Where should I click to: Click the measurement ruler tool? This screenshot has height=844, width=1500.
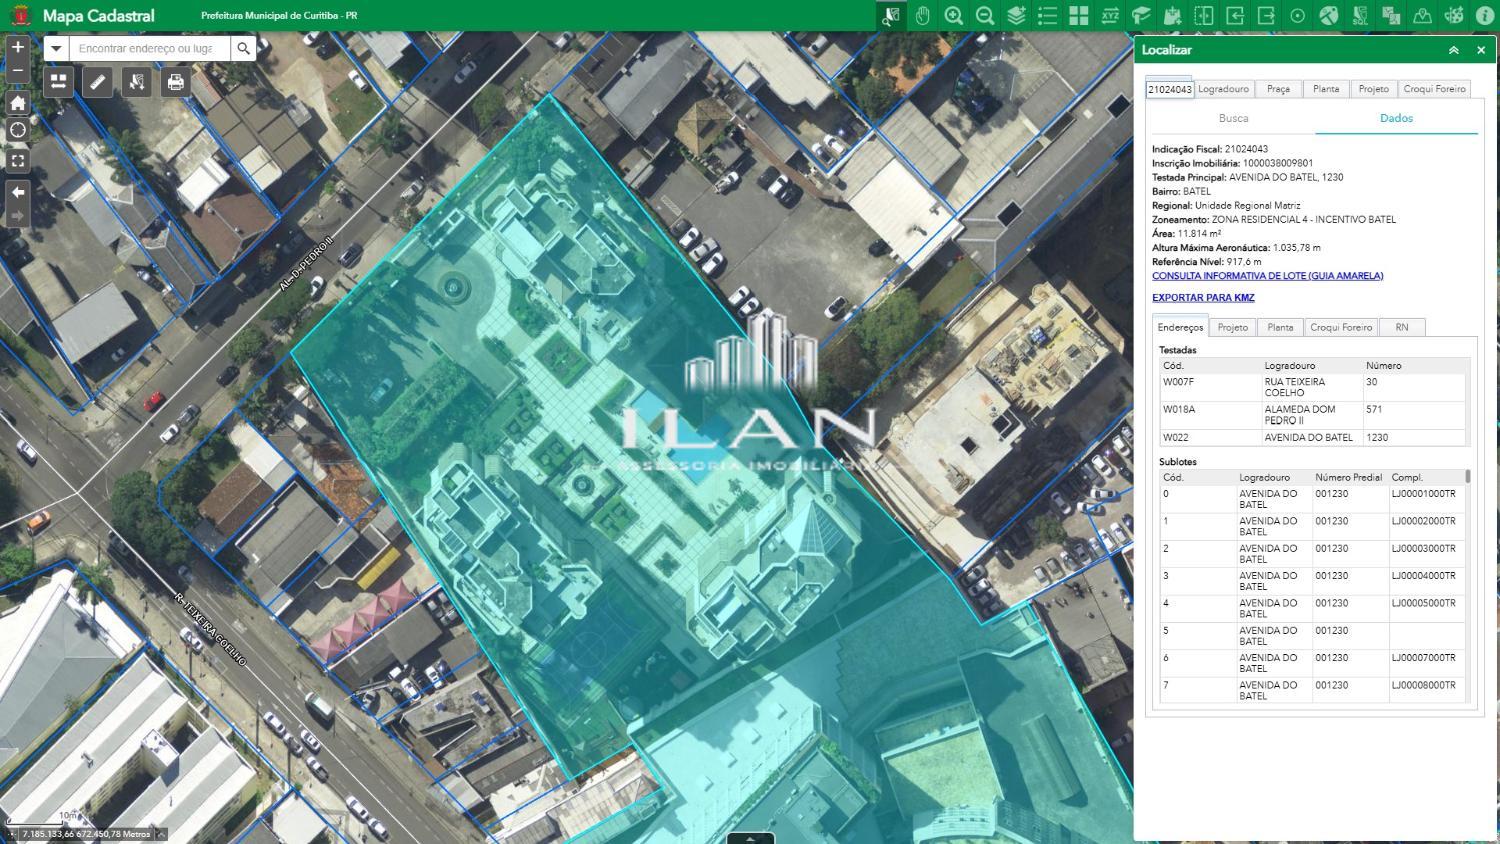coord(97,82)
